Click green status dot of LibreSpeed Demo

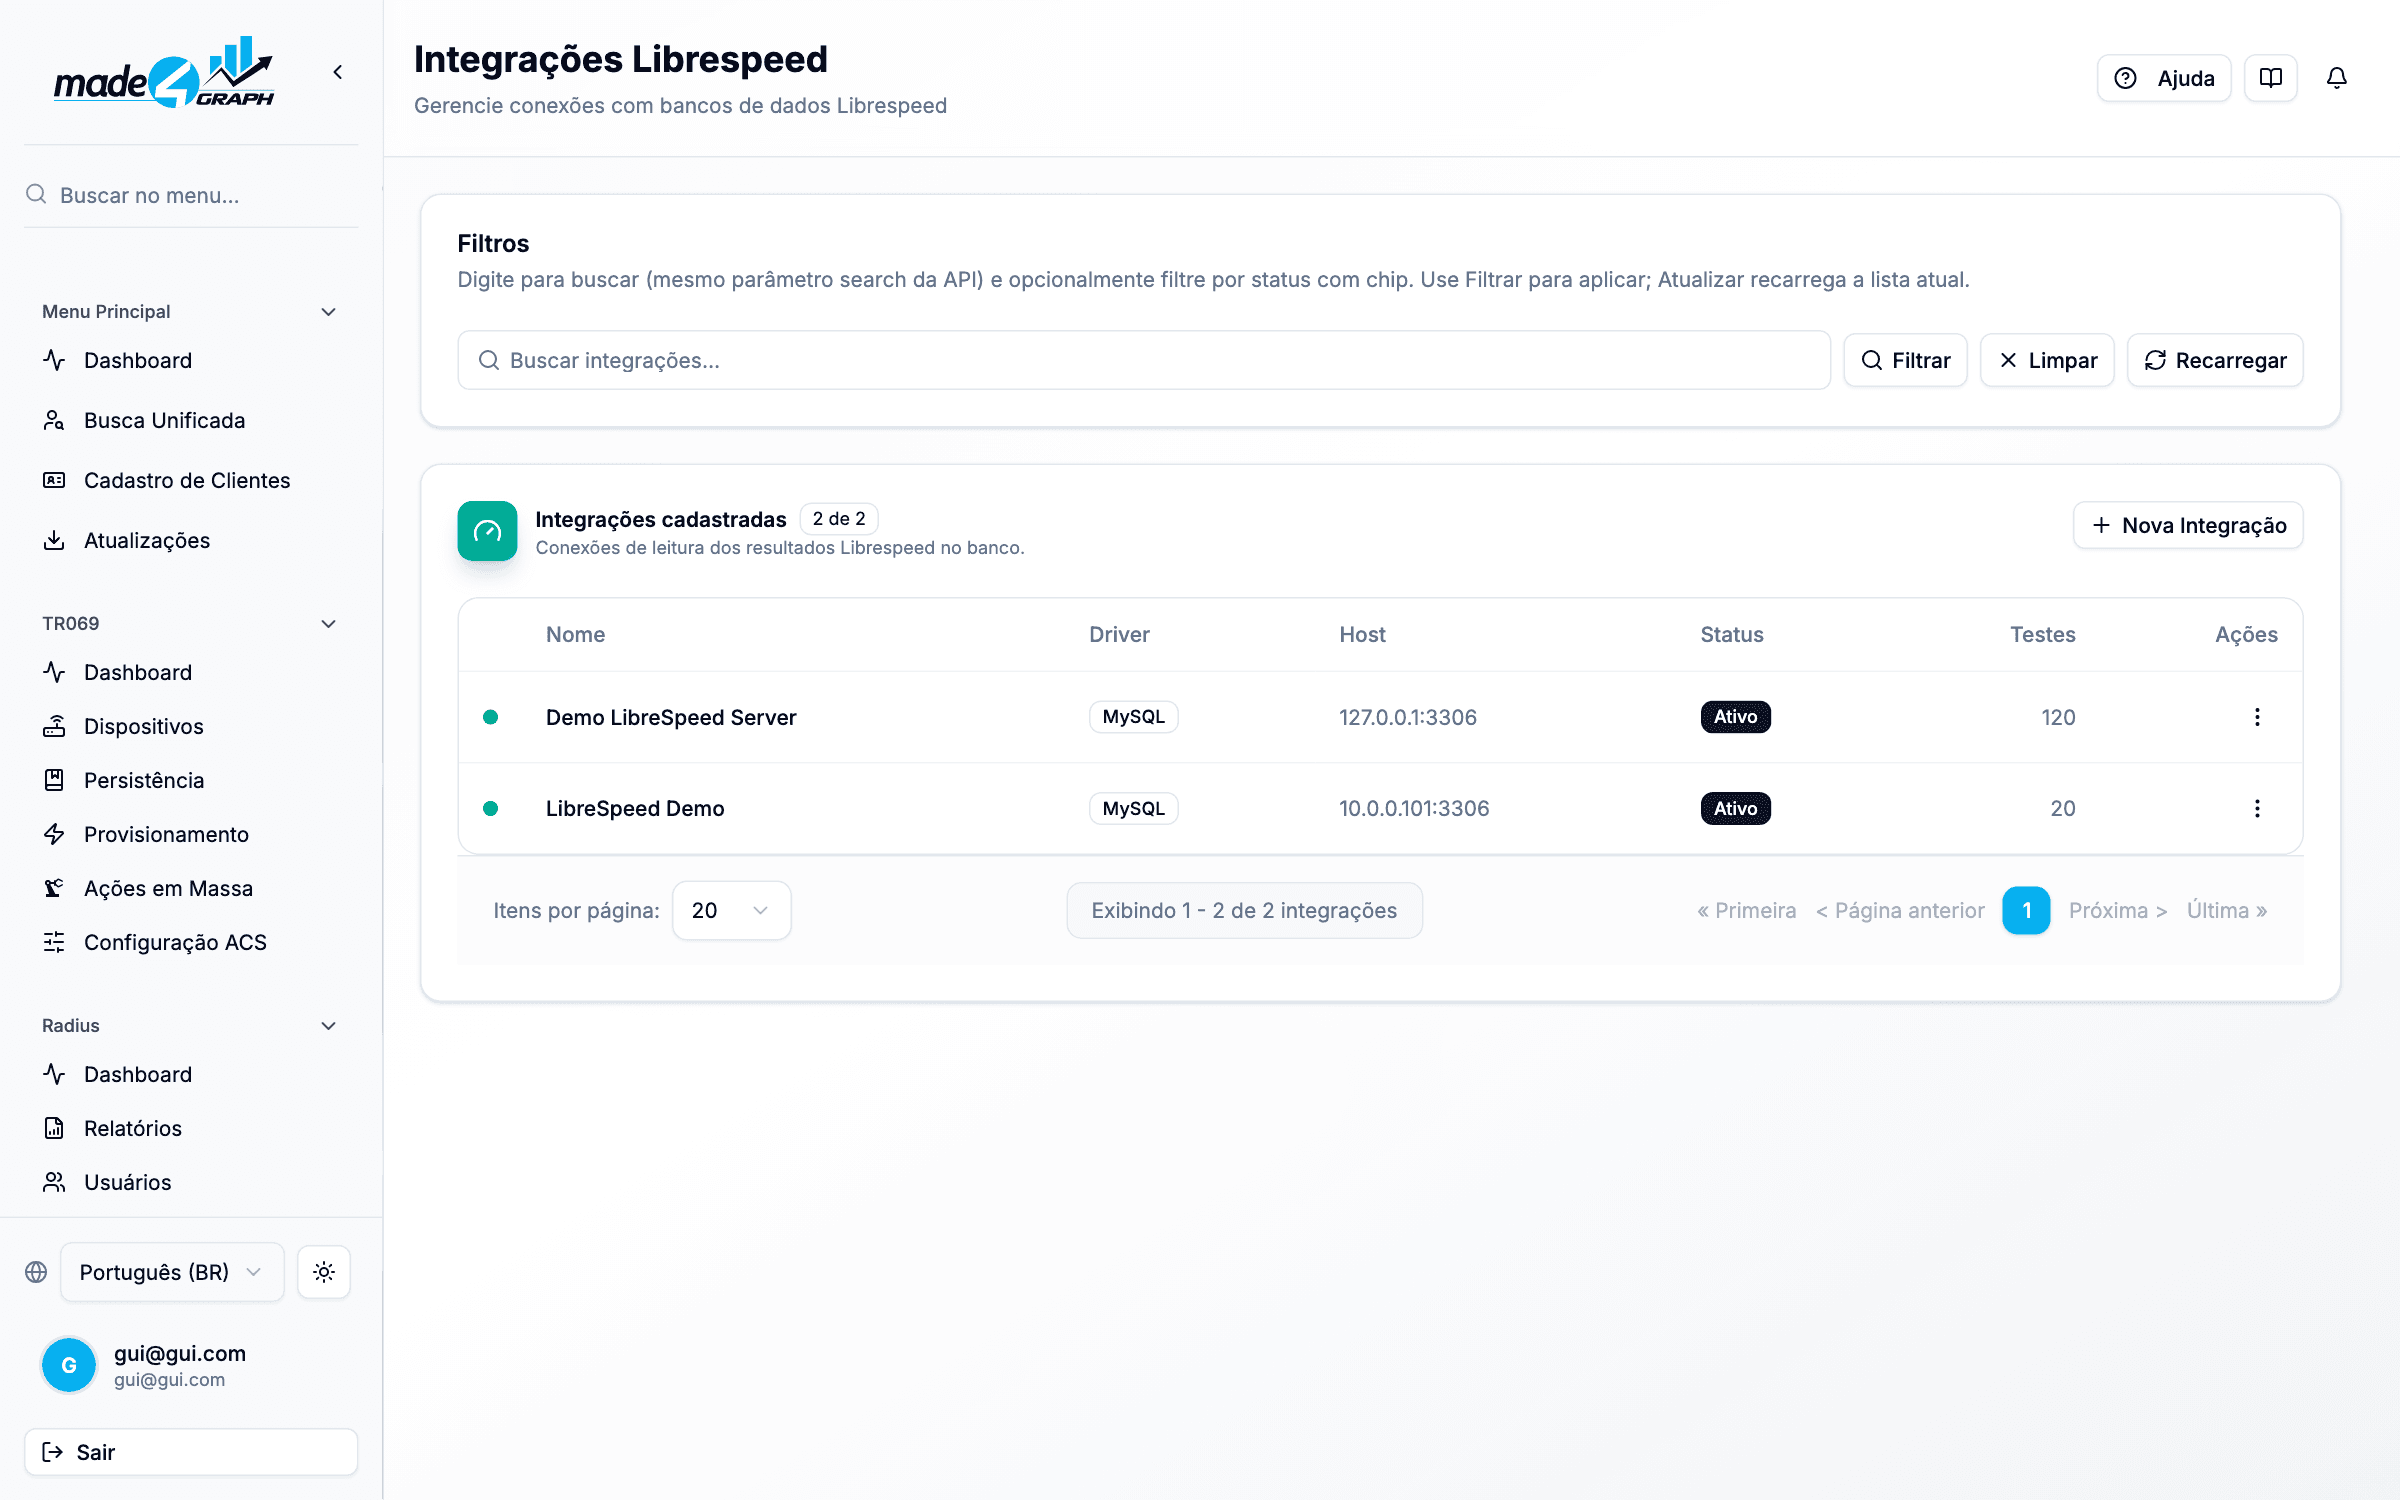pos(490,808)
